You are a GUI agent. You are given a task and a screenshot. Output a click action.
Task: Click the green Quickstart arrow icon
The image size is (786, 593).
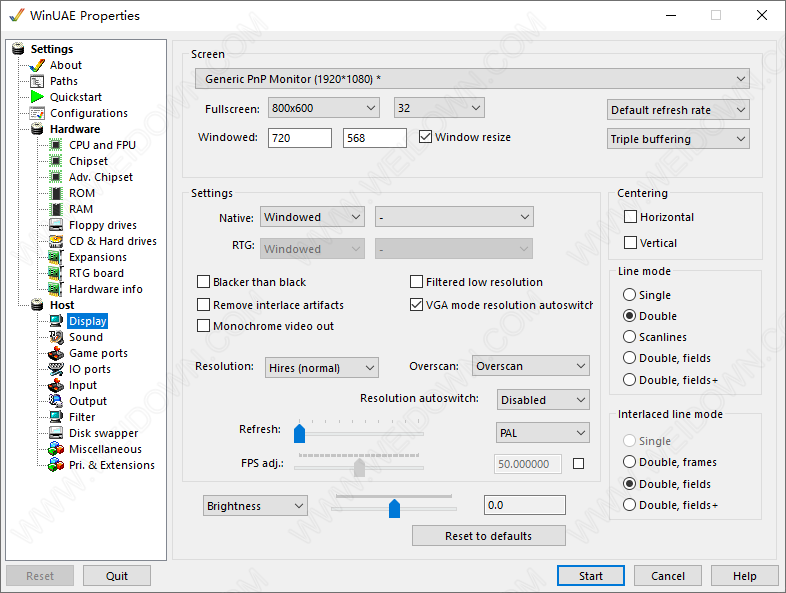[x=37, y=97]
